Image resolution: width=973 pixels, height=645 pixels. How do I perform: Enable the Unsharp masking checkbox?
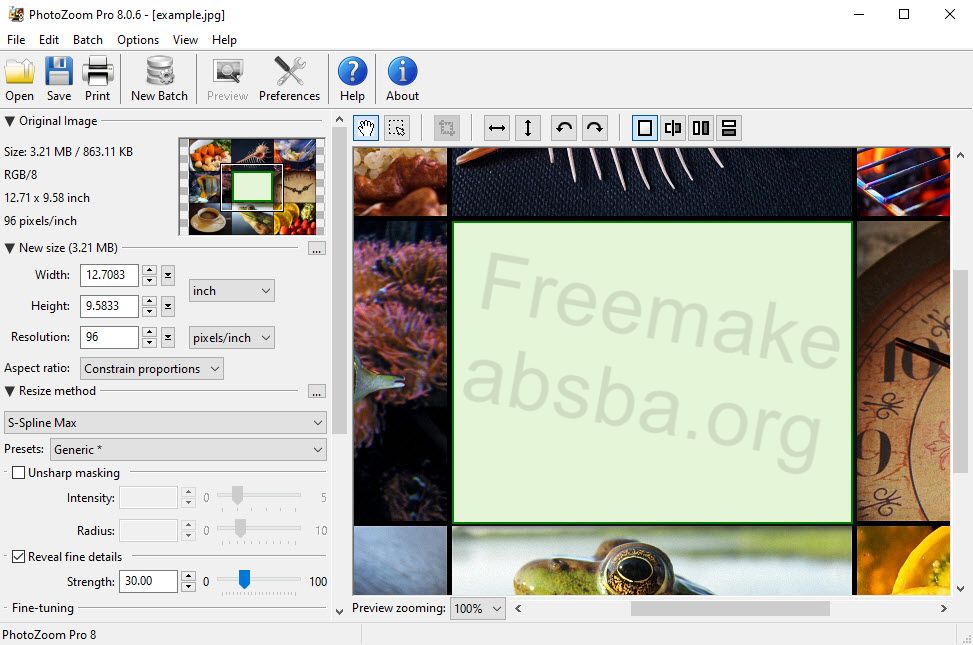coord(19,473)
